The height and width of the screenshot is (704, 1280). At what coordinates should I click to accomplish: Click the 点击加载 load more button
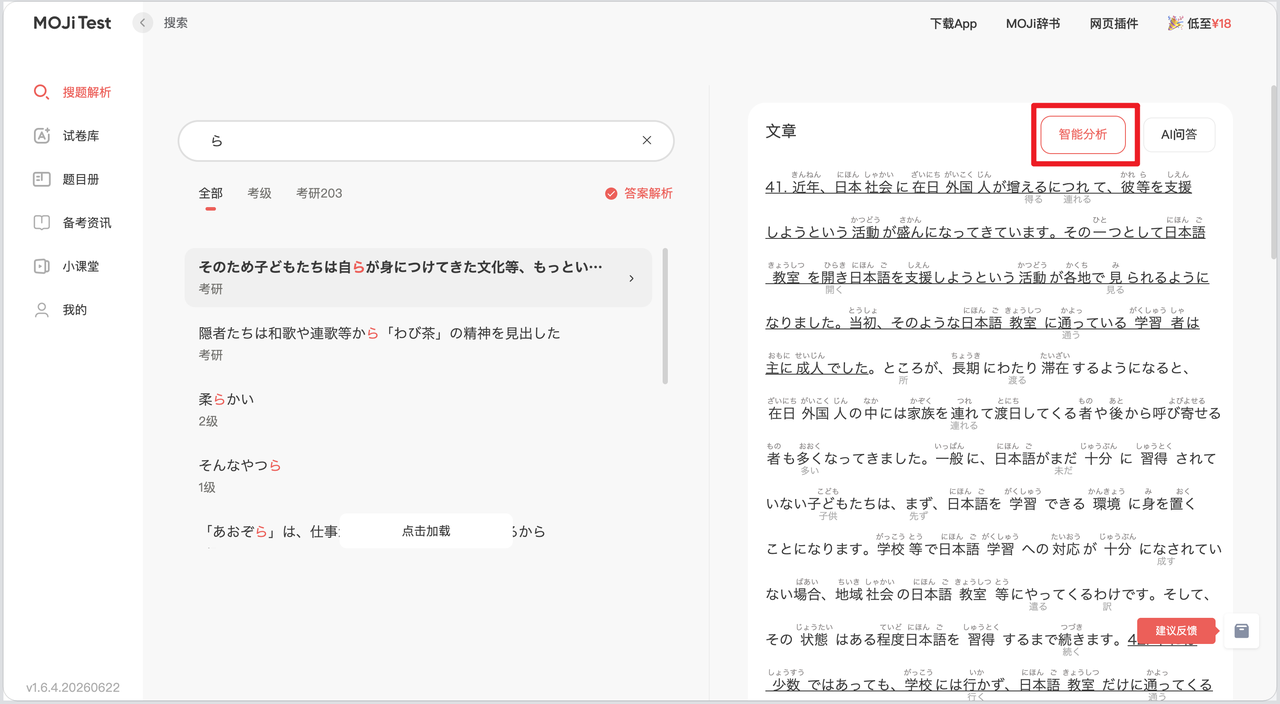(426, 531)
